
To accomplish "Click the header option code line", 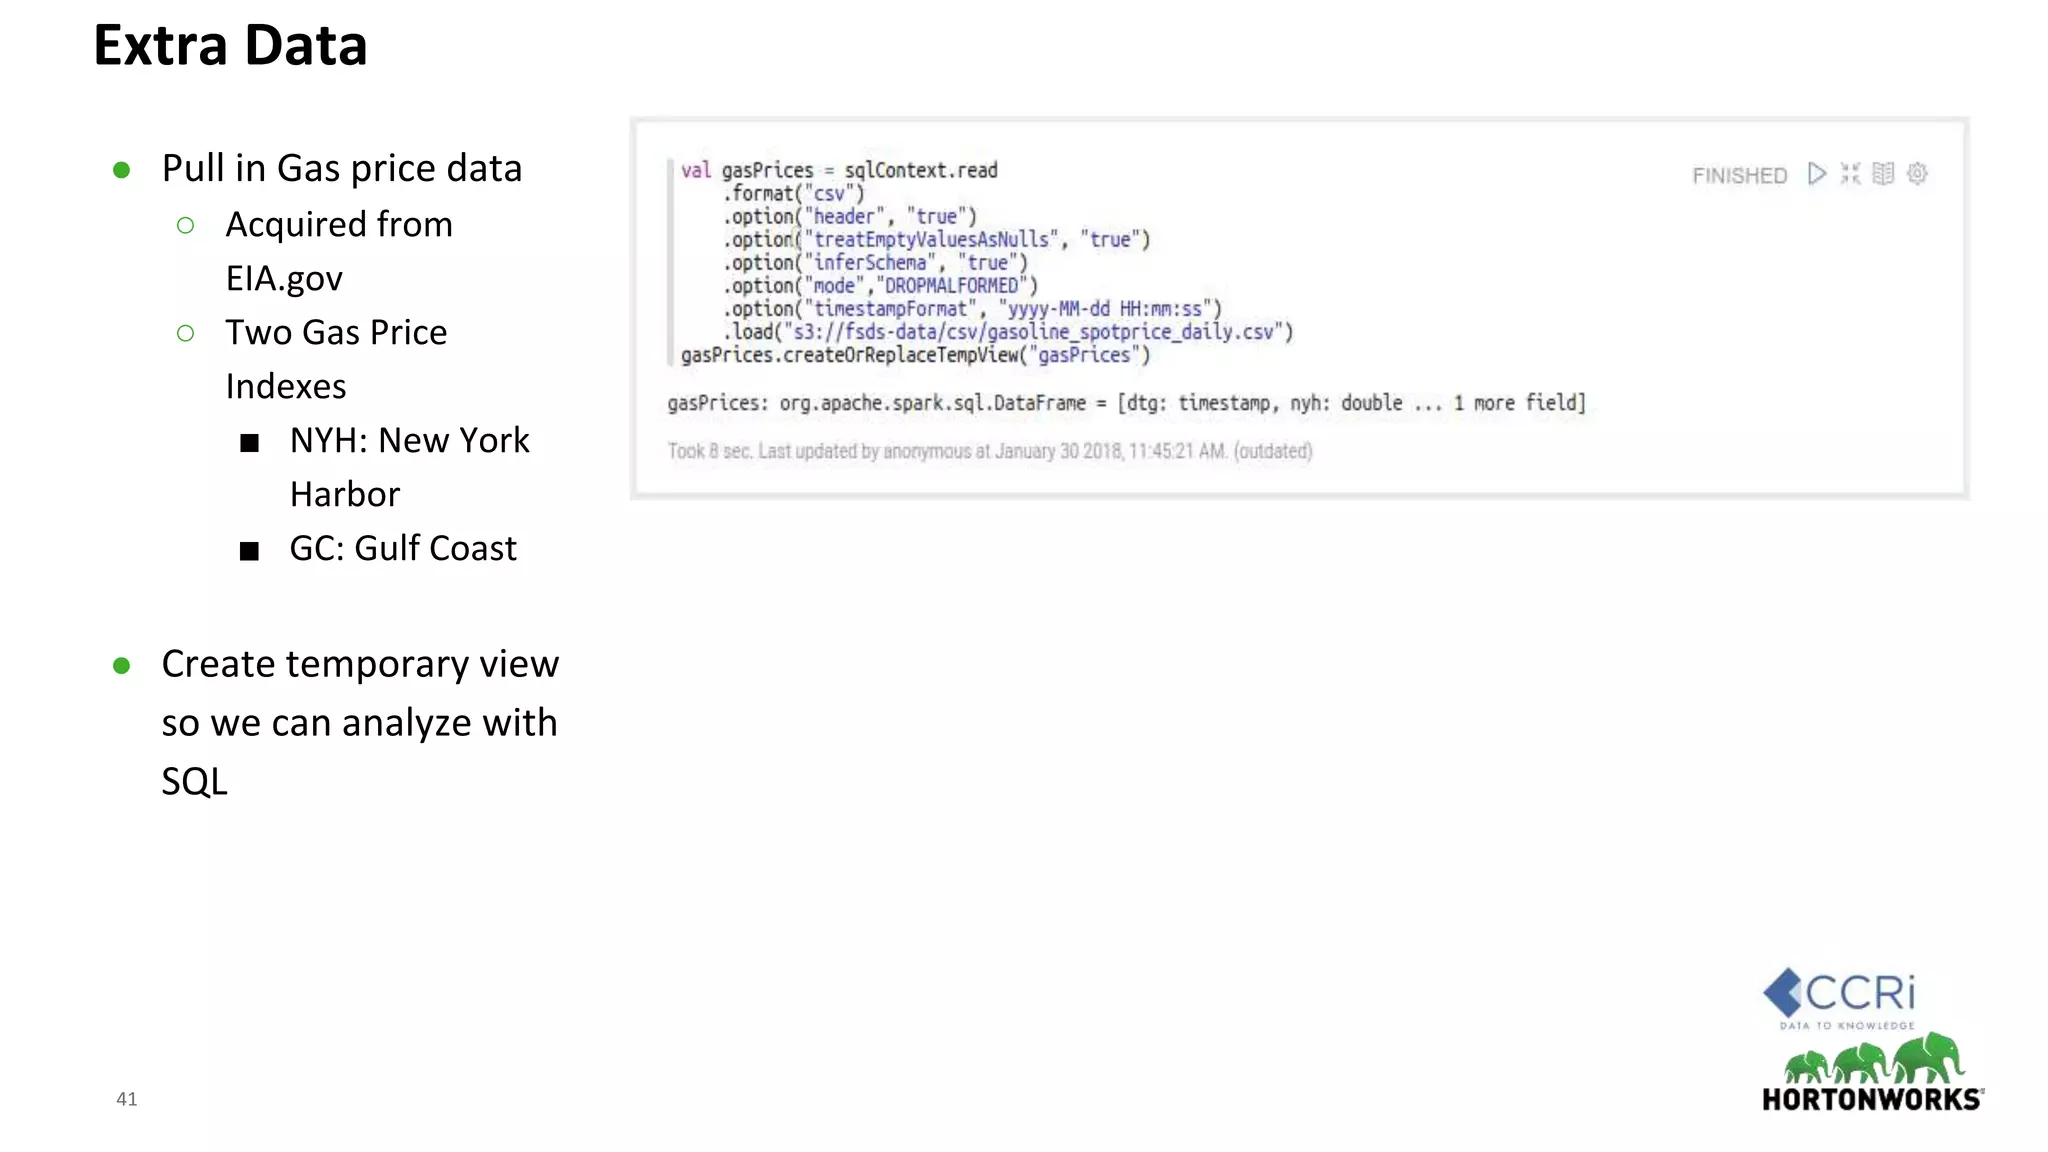I will tap(850, 217).
